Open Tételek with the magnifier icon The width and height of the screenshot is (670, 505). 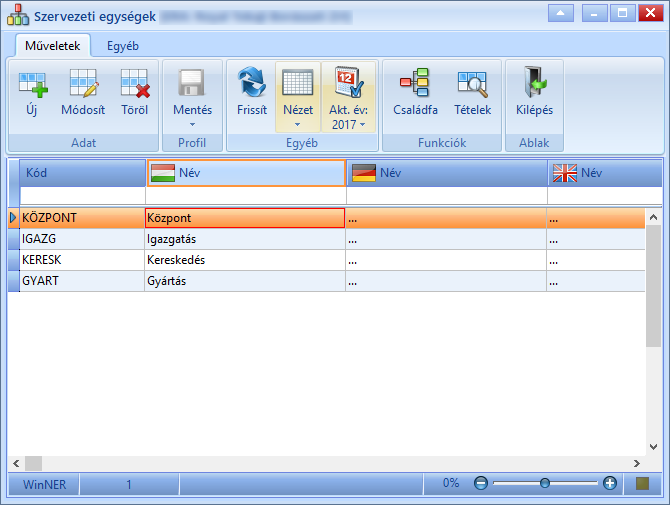pos(473,84)
